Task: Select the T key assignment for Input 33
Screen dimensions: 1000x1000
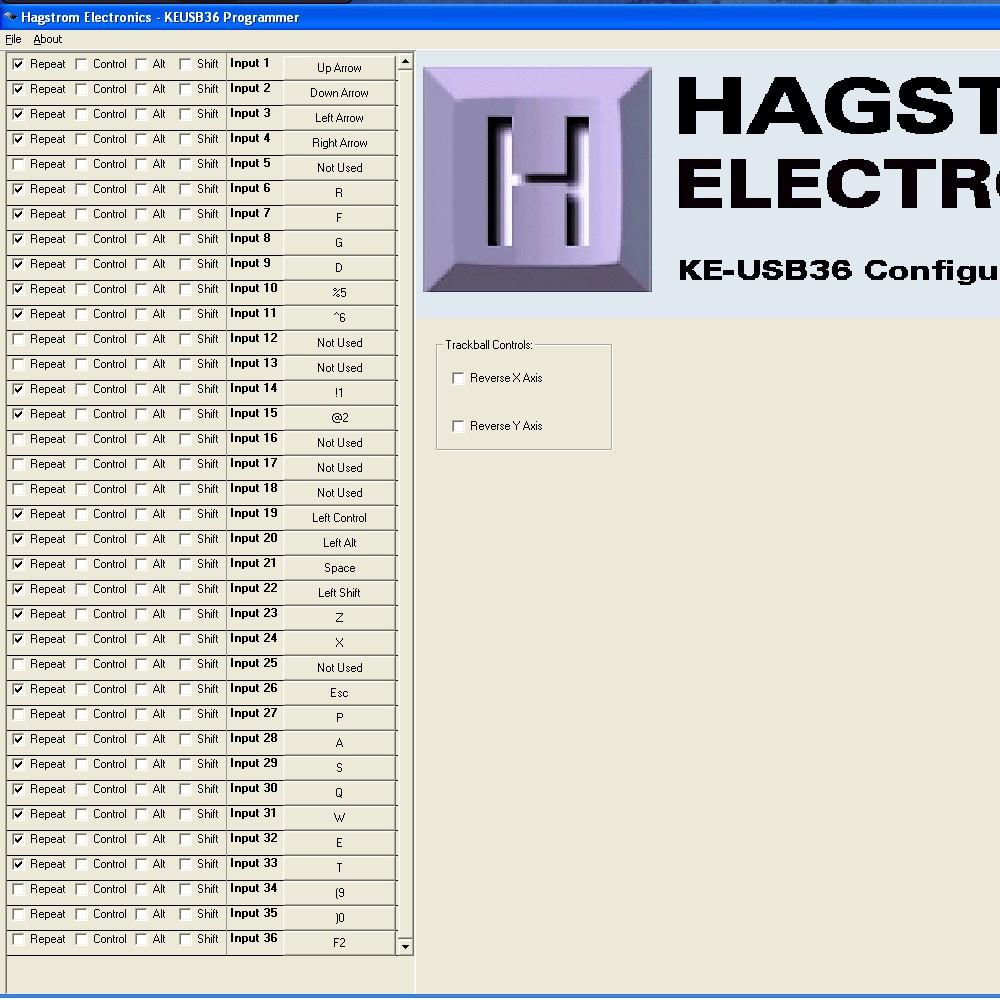Action: [x=339, y=867]
